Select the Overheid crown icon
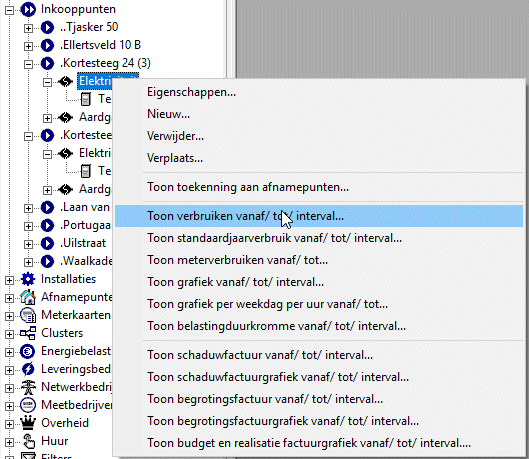This screenshot has width=529, height=459. (x=28, y=423)
